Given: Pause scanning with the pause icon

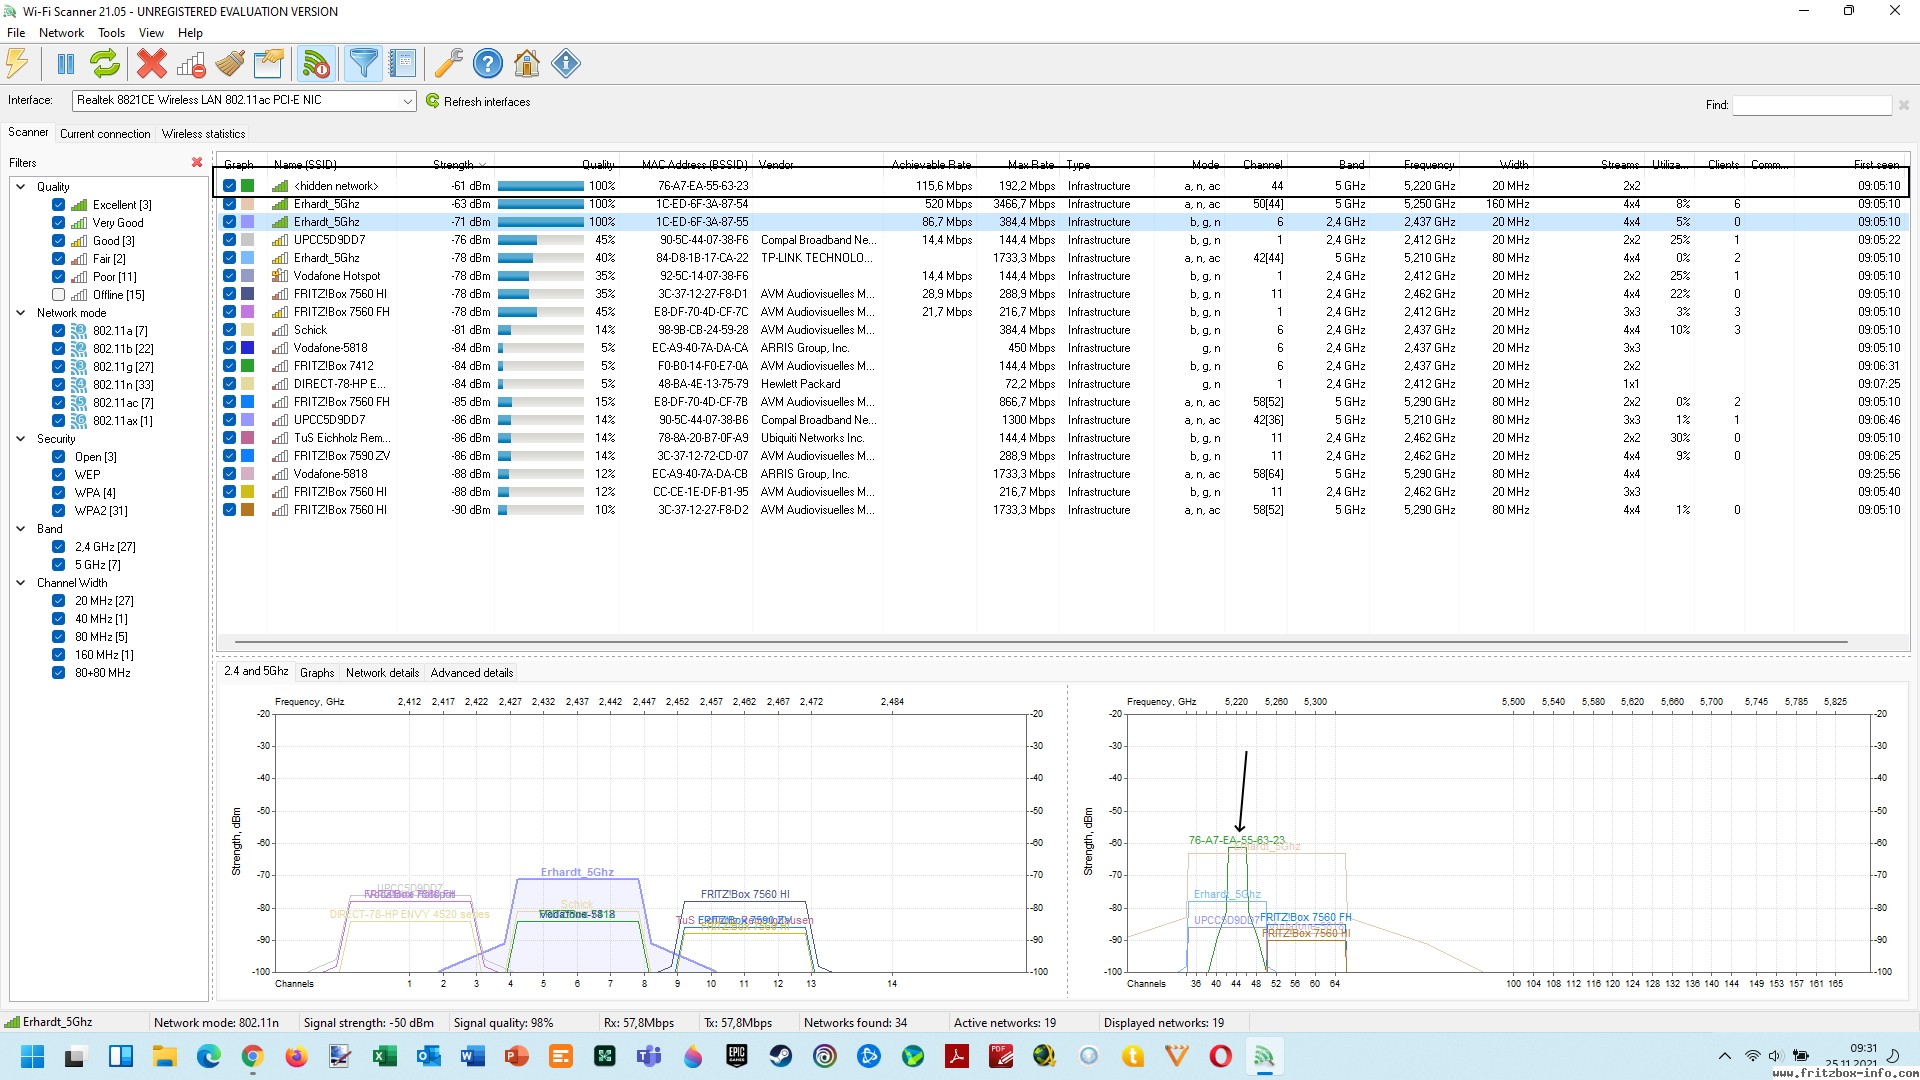Looking at the screenshot, I should (66, 64).
